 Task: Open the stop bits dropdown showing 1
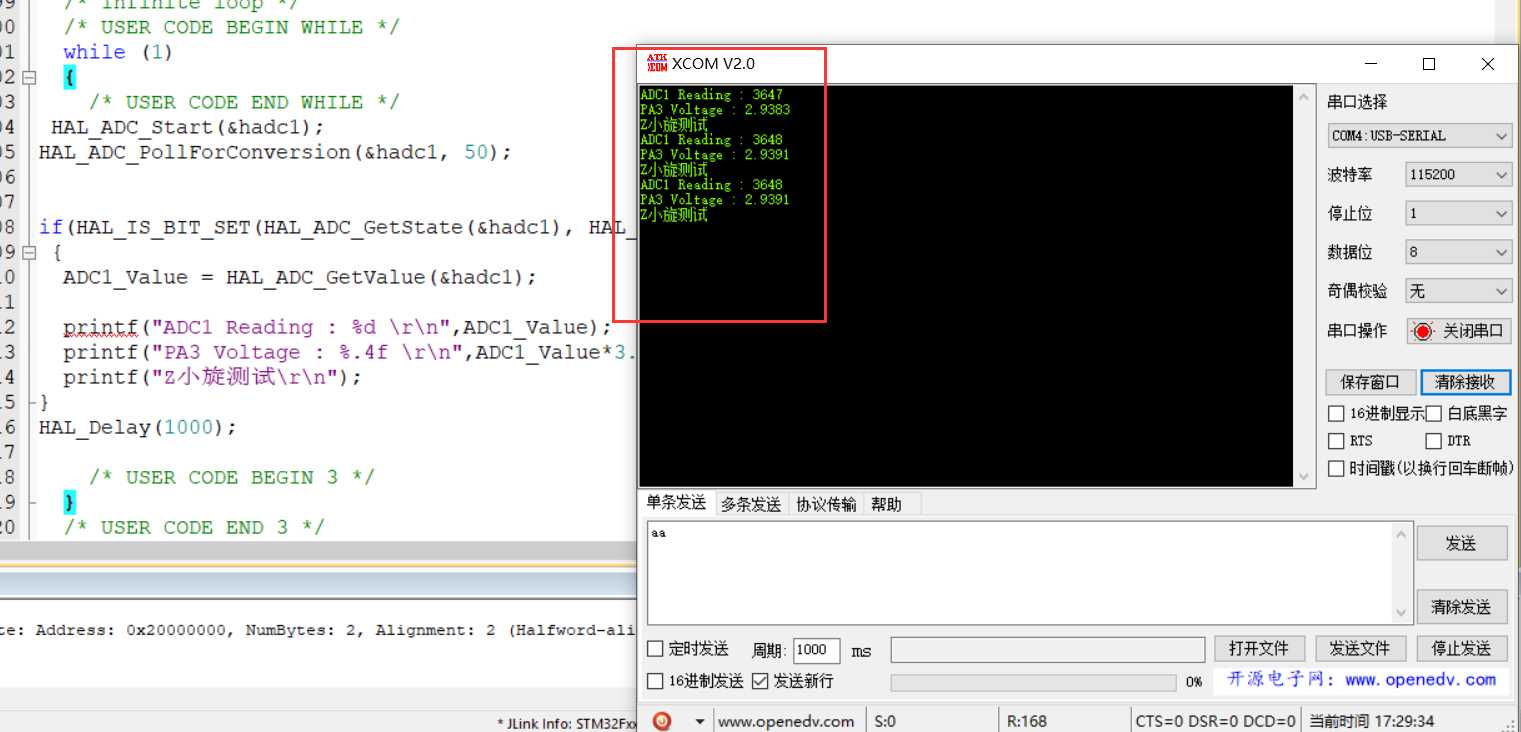point(1459,214)
